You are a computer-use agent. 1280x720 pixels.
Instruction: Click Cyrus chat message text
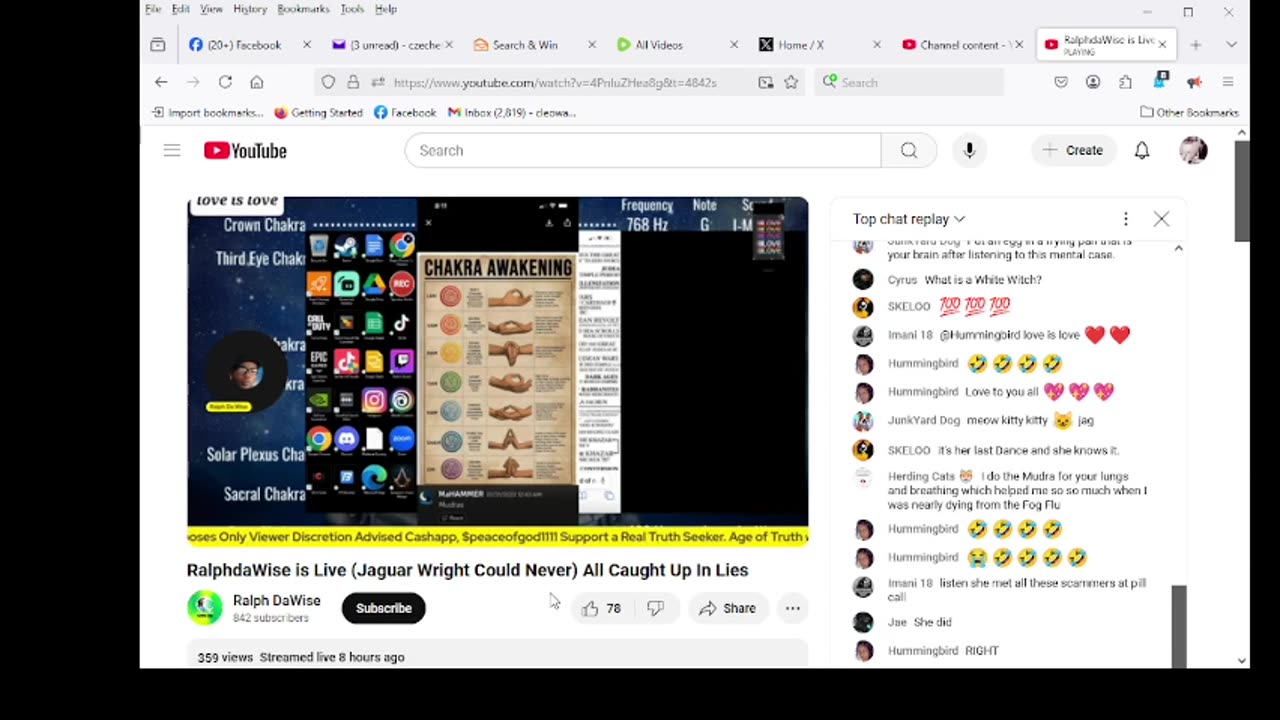tap(983, 280)
